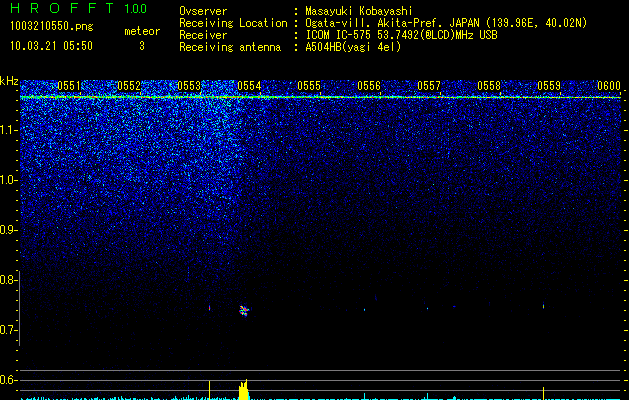Click the 1.0 kHz axis label
Image resolution: width=629 pixels, height=400 pixels.
point(8,180)
